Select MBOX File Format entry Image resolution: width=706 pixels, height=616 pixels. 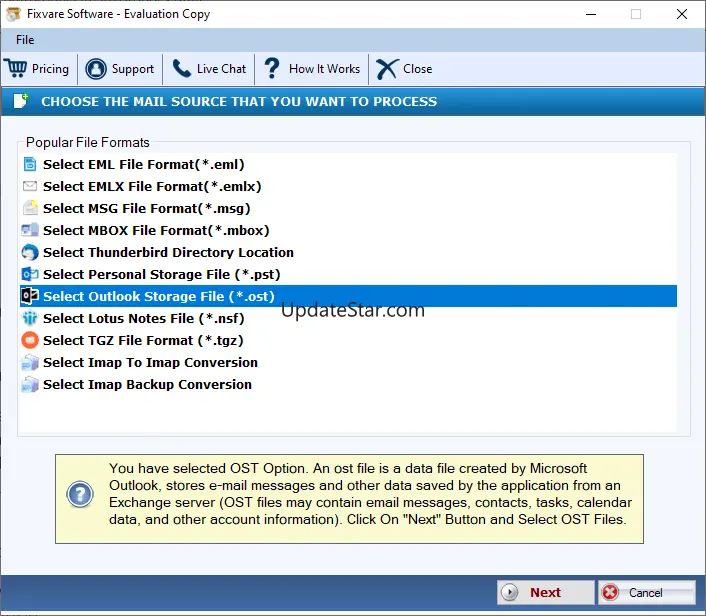click(x=156, y=230)
